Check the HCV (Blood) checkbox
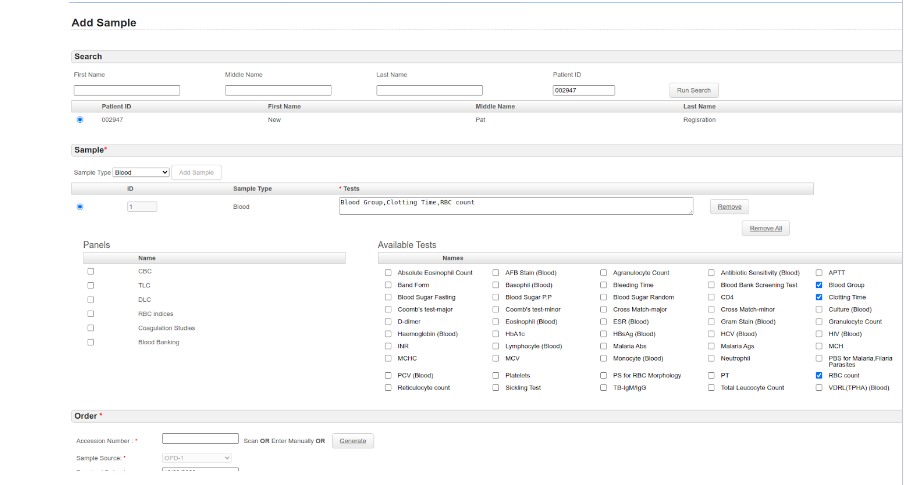Viewport: 904px width, 485px height. (711, 334)
